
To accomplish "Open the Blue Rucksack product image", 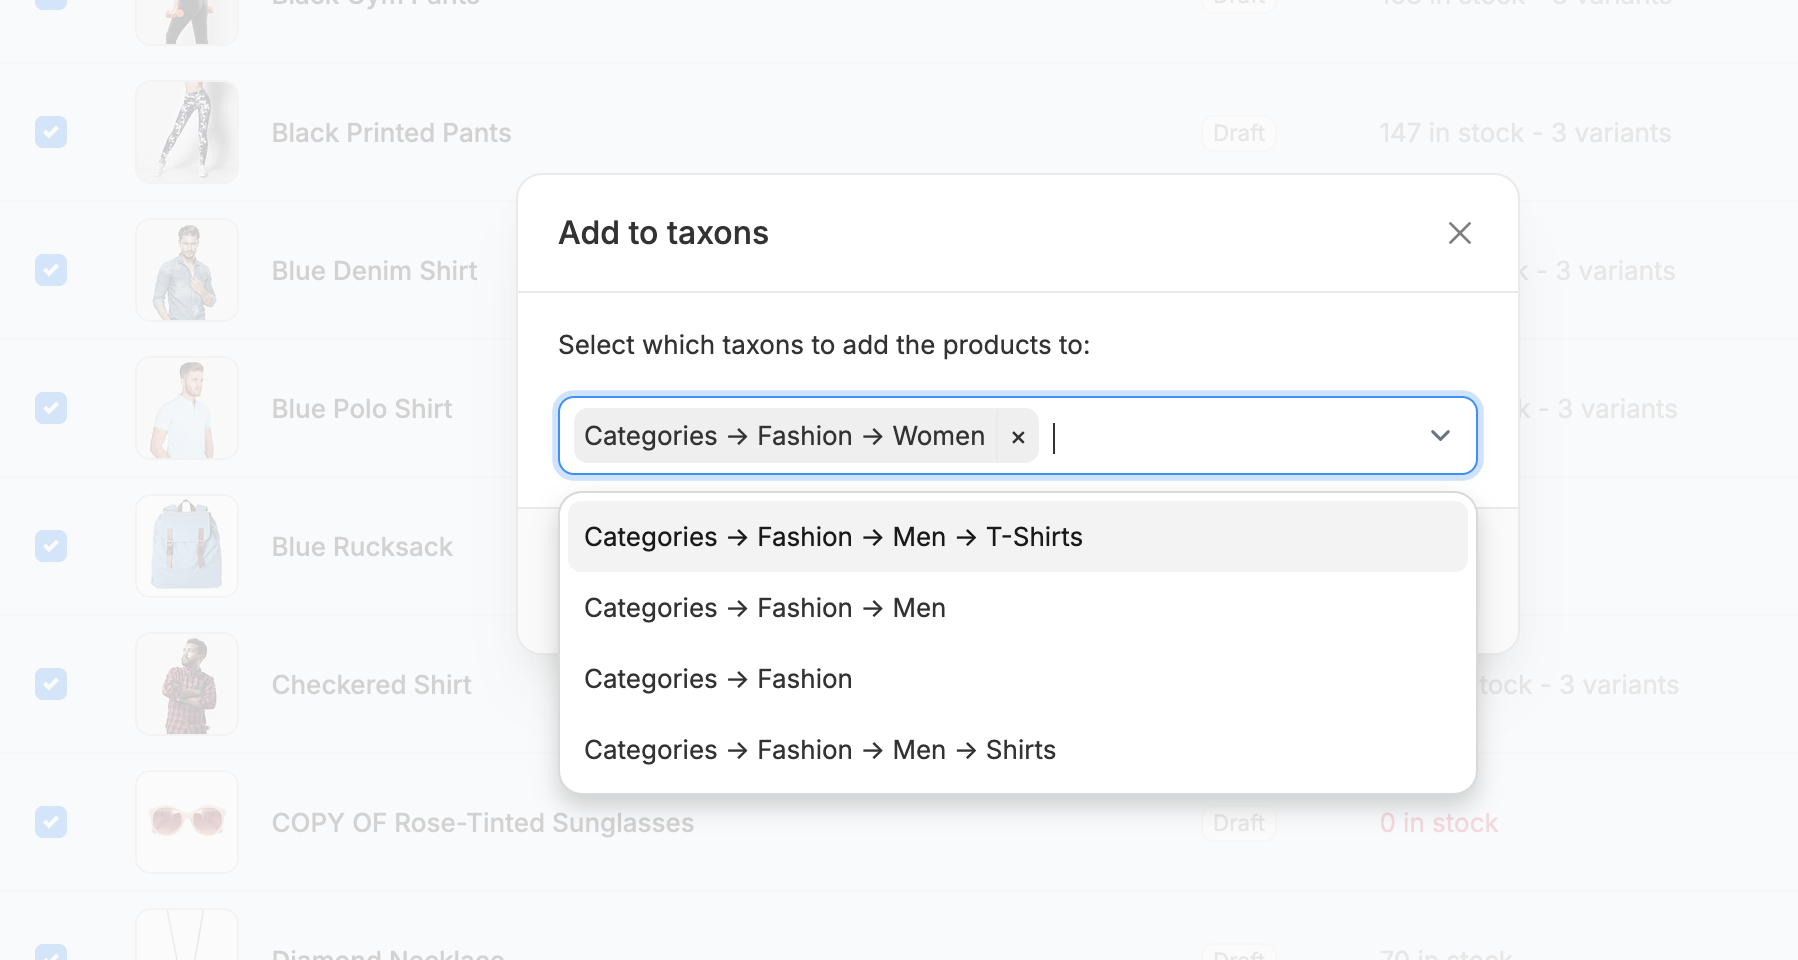I will [x=187, y=546].
